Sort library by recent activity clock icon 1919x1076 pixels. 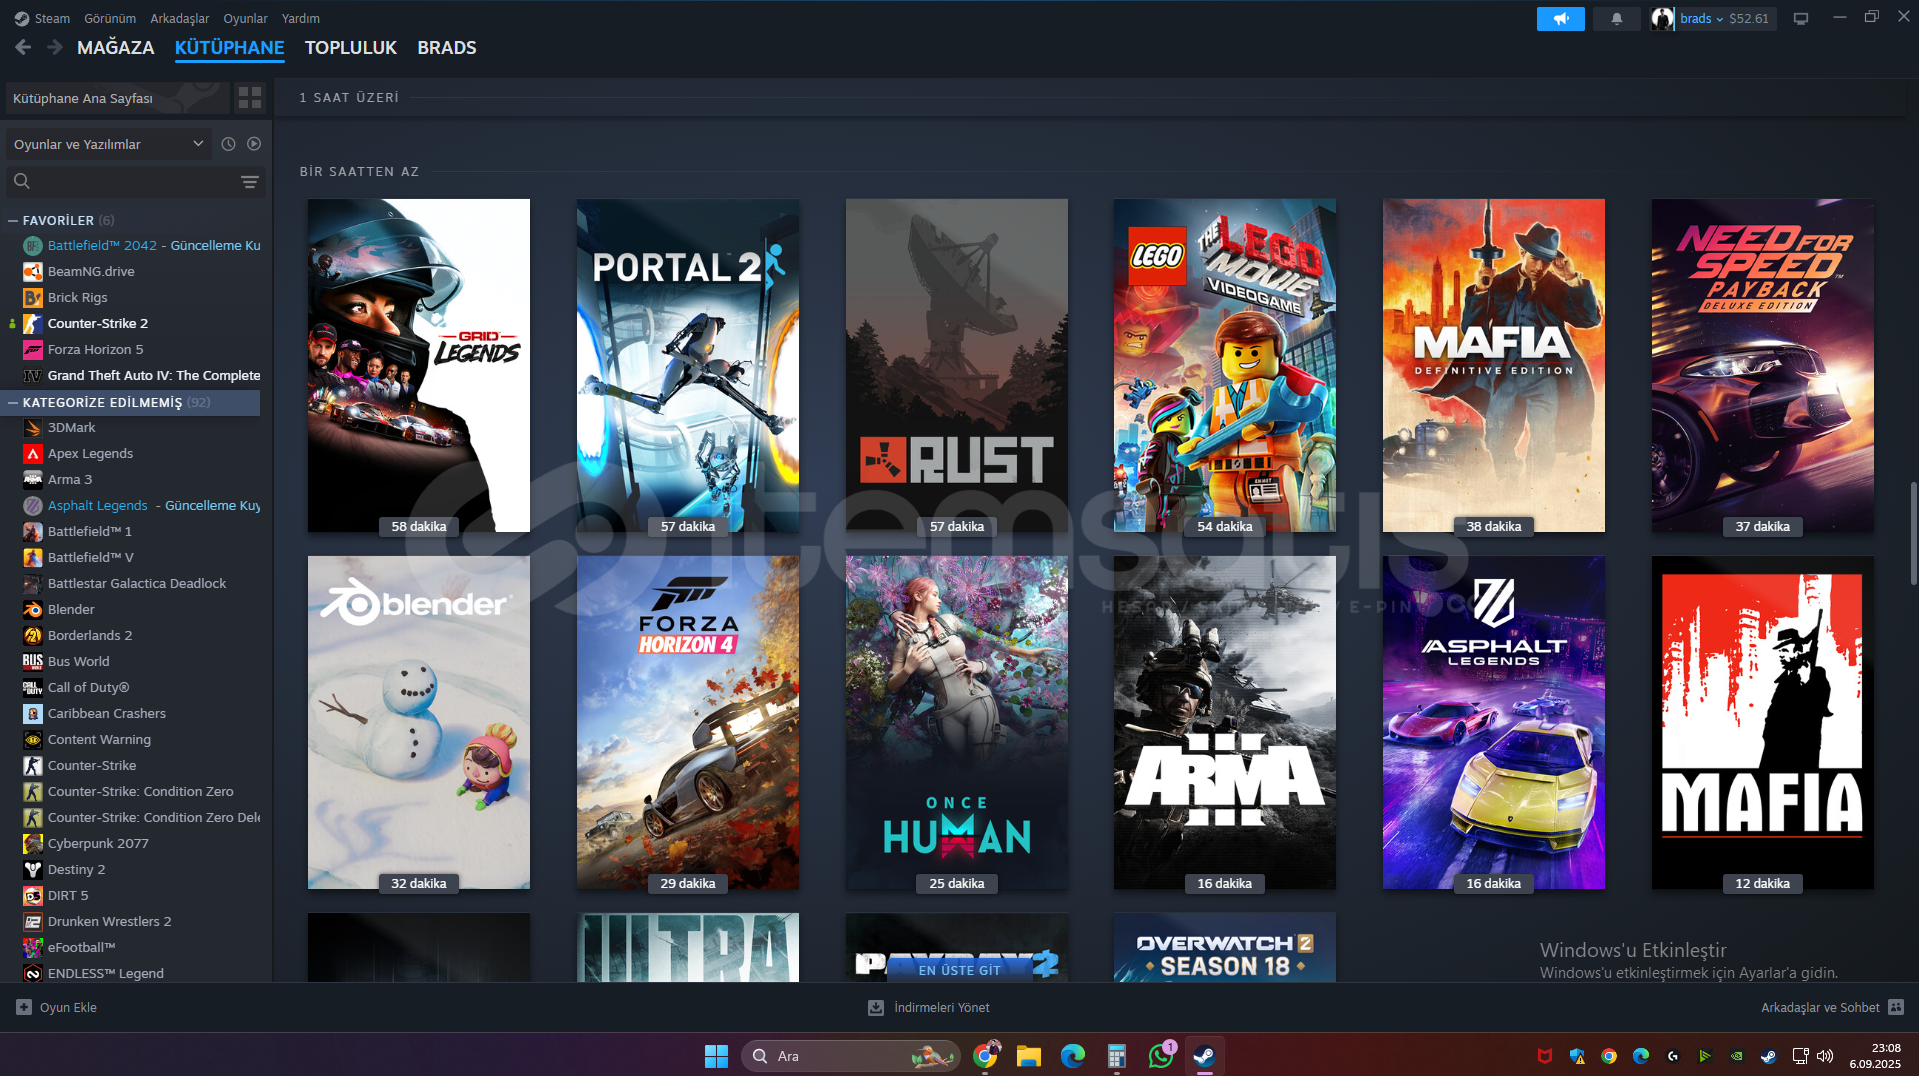click(228, 144)
